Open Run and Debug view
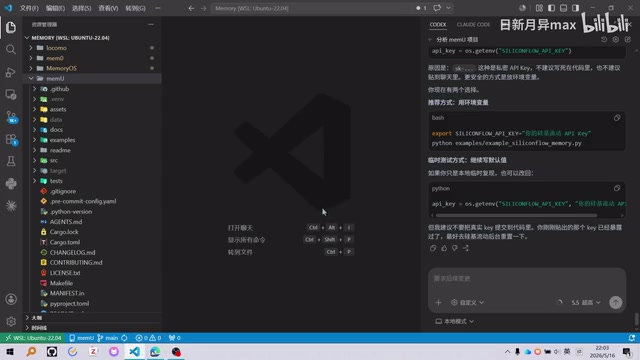 [x=11, y=72]
